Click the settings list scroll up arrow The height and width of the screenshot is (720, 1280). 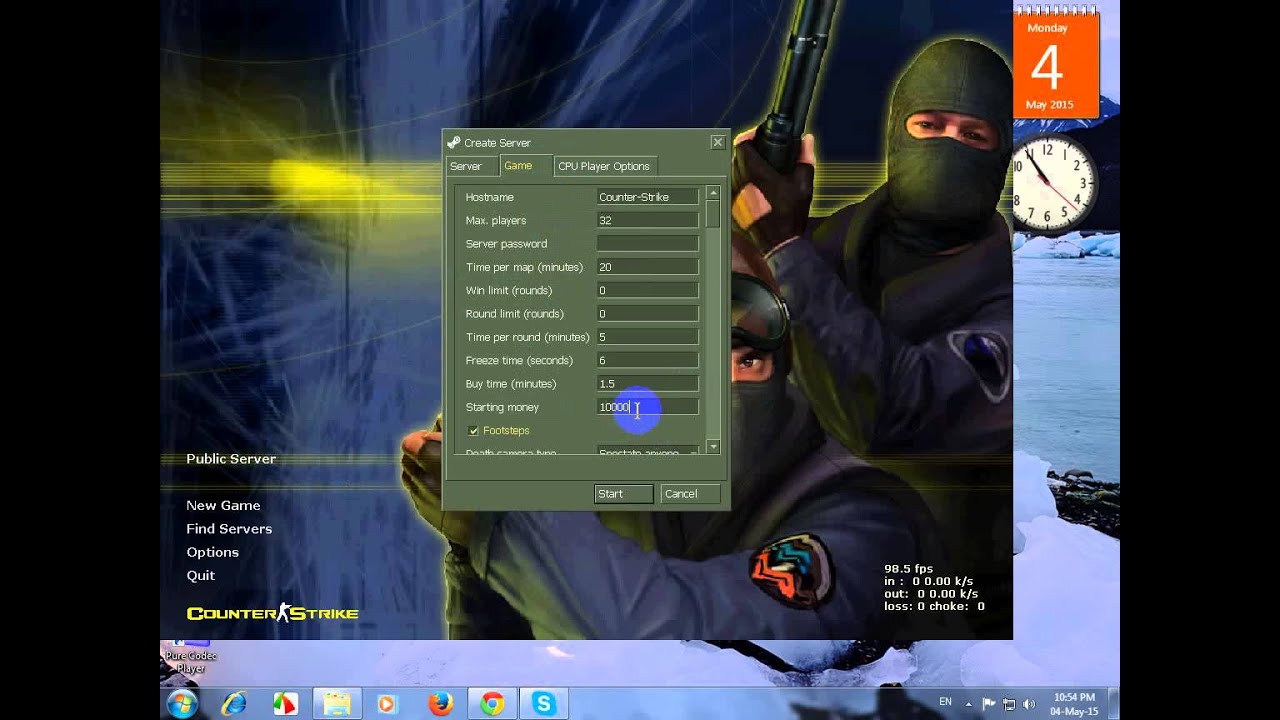tap(713, 192)
